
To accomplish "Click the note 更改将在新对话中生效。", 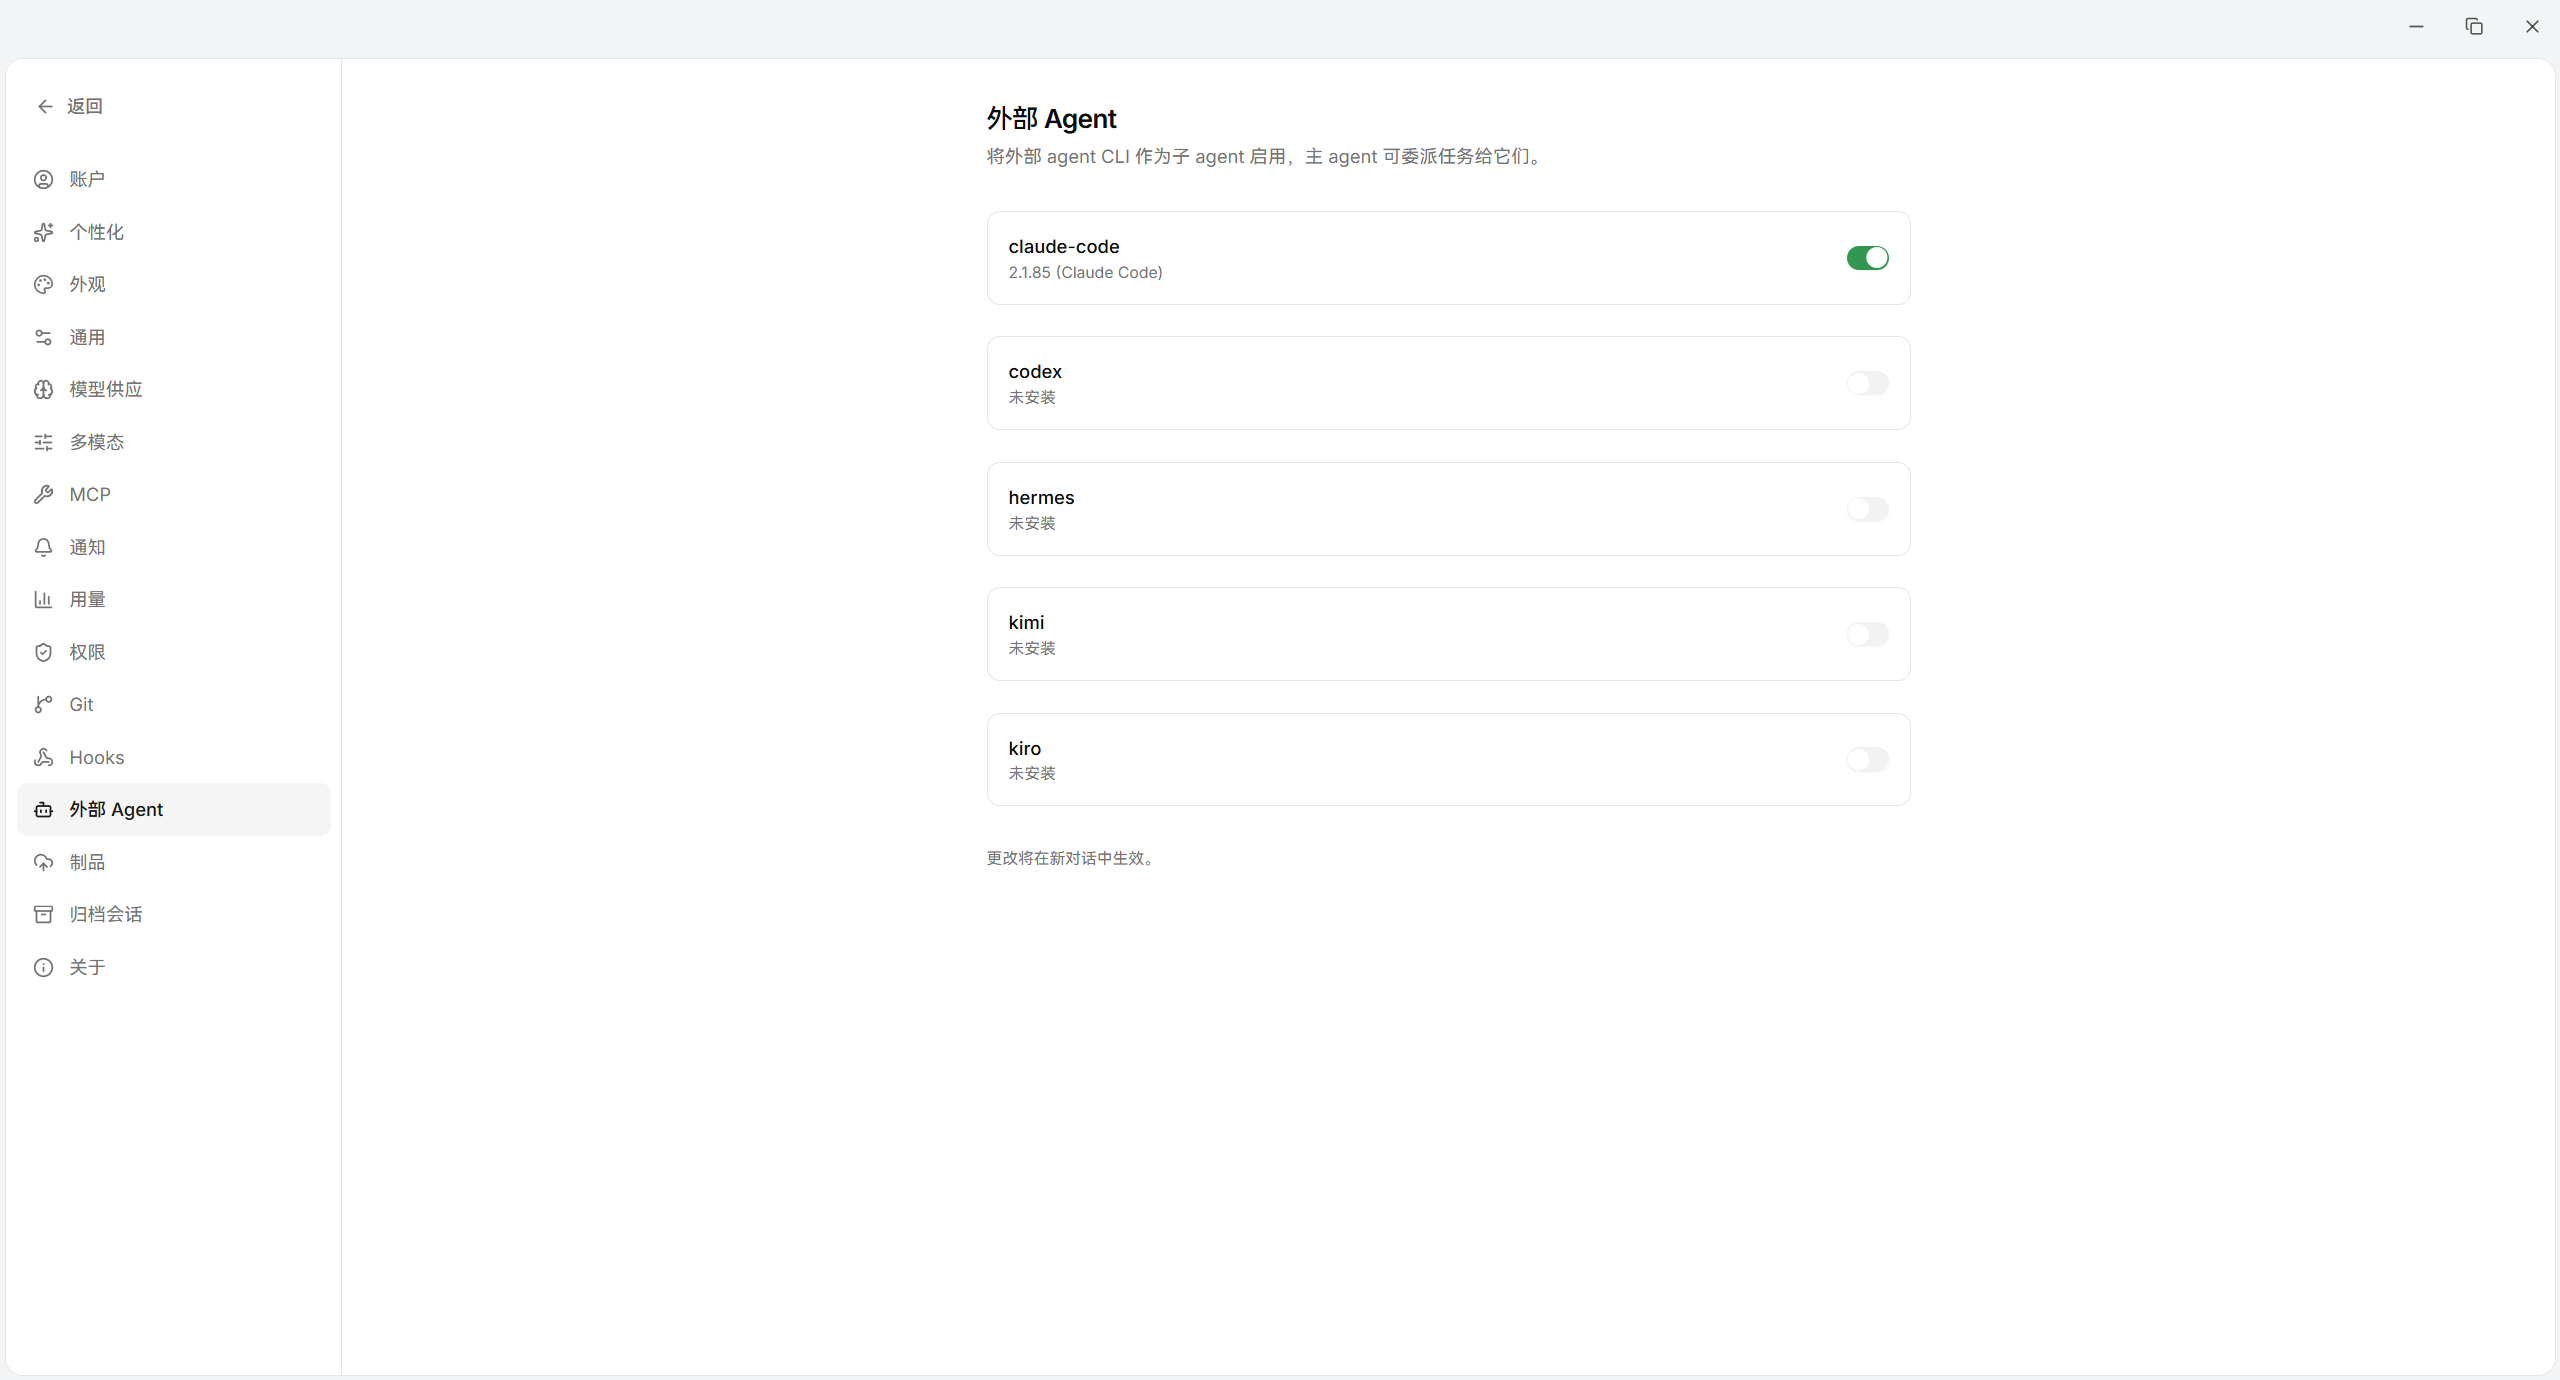I will (1072, 859).
